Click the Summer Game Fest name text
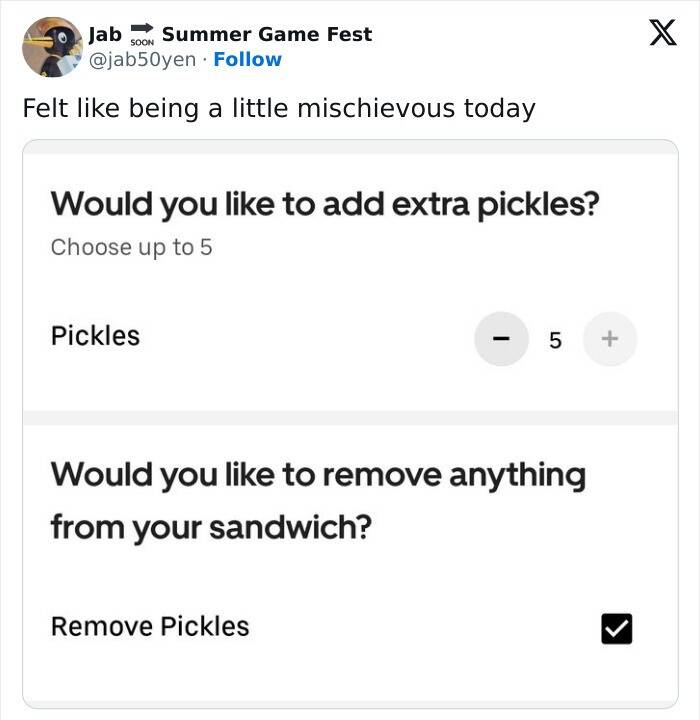The width and height of the screenshot is (700, 720). pyautogui.click(x=267, y=34)
